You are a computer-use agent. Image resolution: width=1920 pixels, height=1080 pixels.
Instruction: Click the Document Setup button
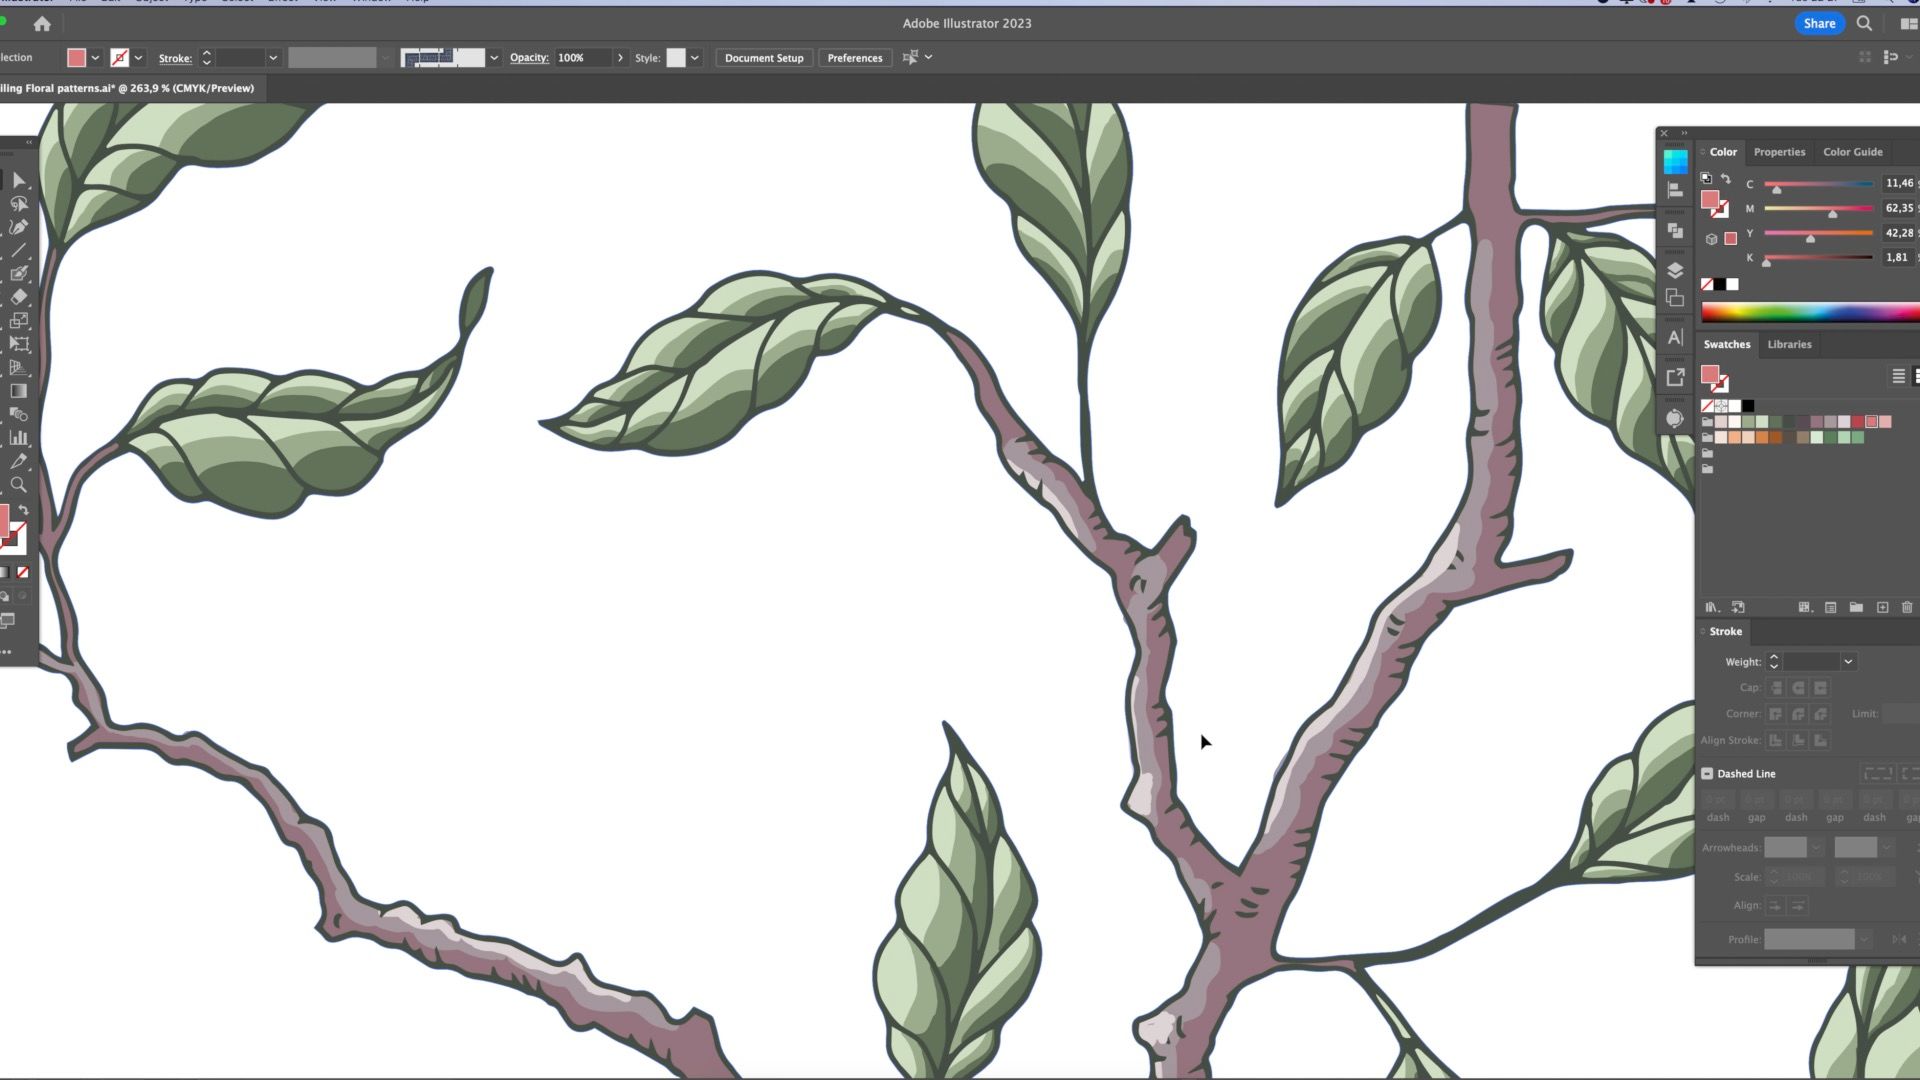(763, 58)
